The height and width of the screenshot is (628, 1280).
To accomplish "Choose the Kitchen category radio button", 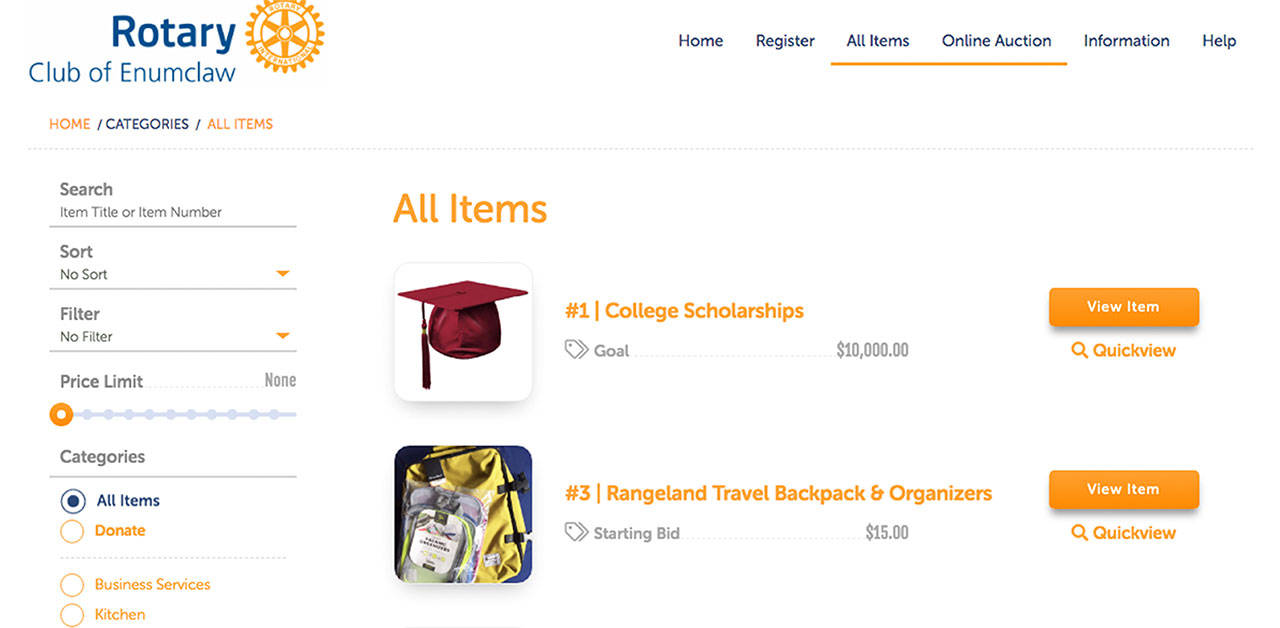I will (x=73, y=615).
